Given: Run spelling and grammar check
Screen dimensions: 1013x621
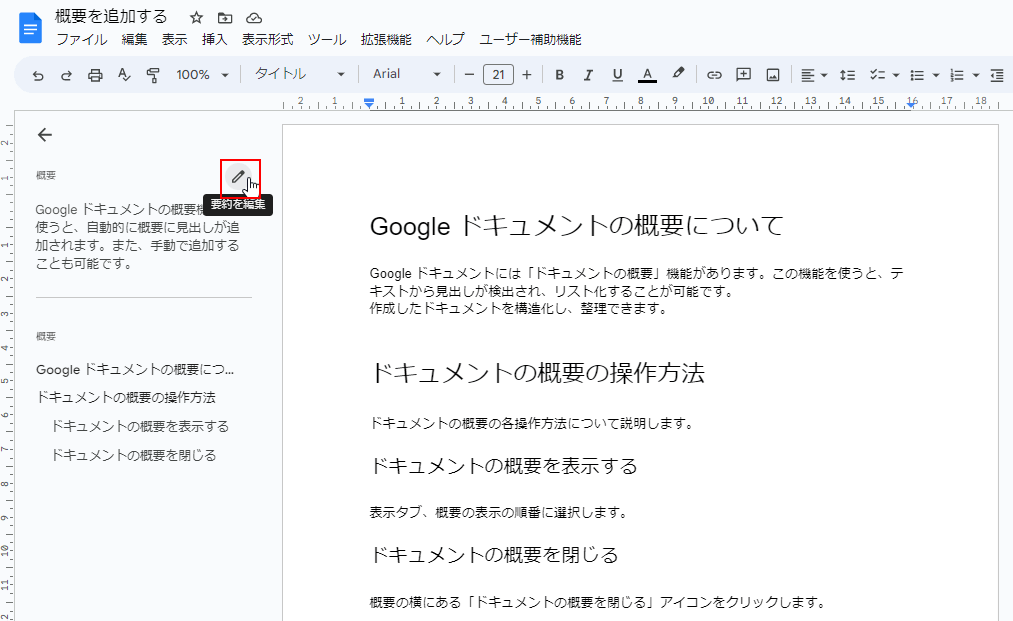Looking at the screenshot, I should [124, 75].
